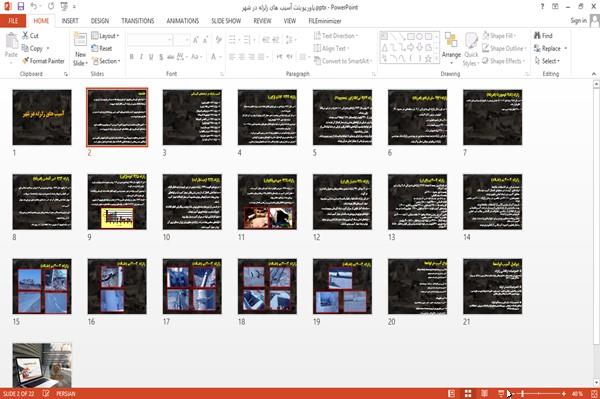Screen dimensions: 600x399
Task: Select slide 15 thumbnail
Action: (x=42, y=286)
